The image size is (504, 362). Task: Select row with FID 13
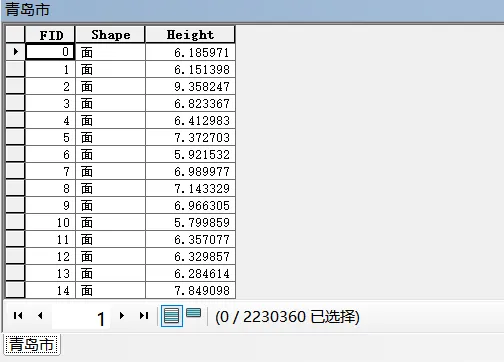pyautogui.click(x=15, y=273)
